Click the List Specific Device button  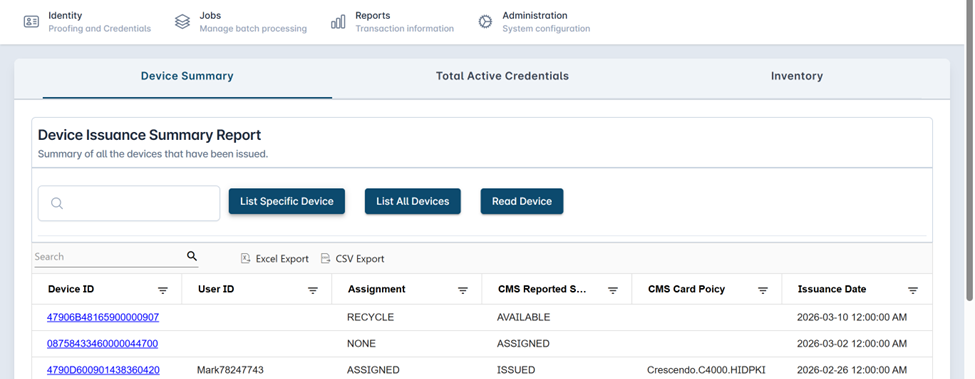pyautogui.click(x=287, y=201)
